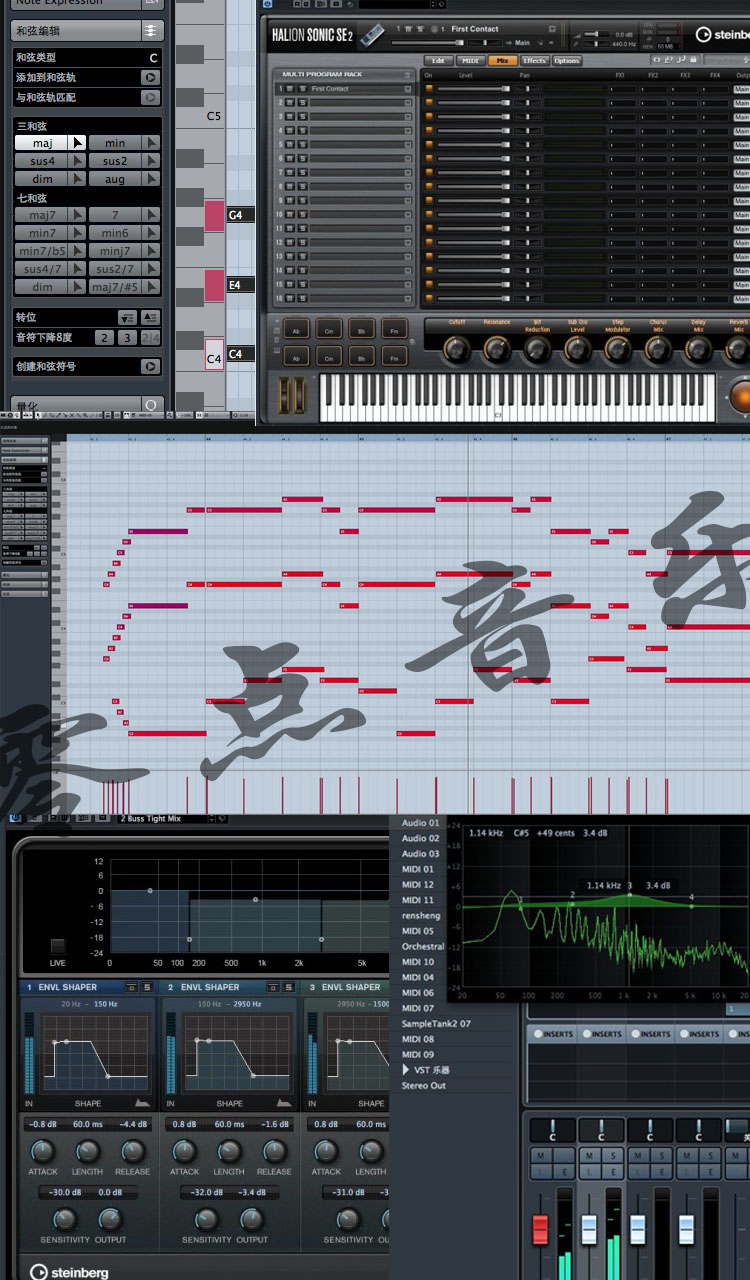Open the Main output dropdown for slot 1

(x=742, y=89)
